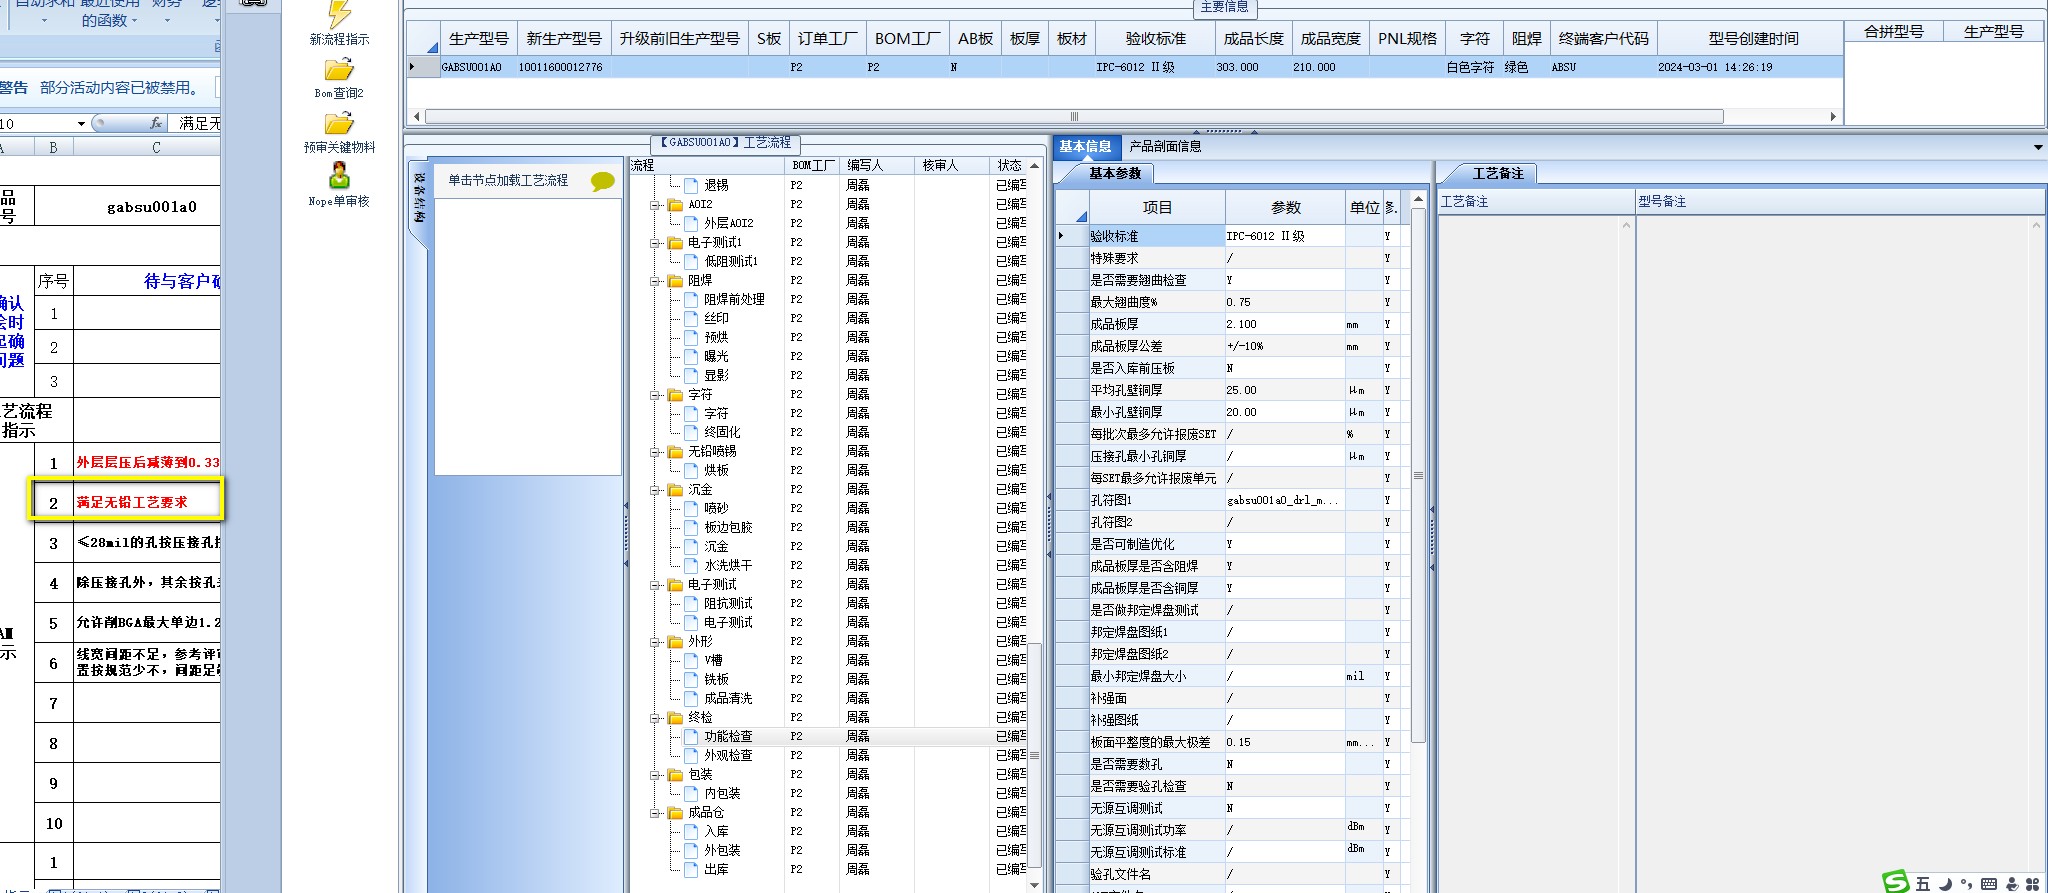Click the 编写人 column header
Viewport: 2048px width, 893px height.
tap(876, 165)
